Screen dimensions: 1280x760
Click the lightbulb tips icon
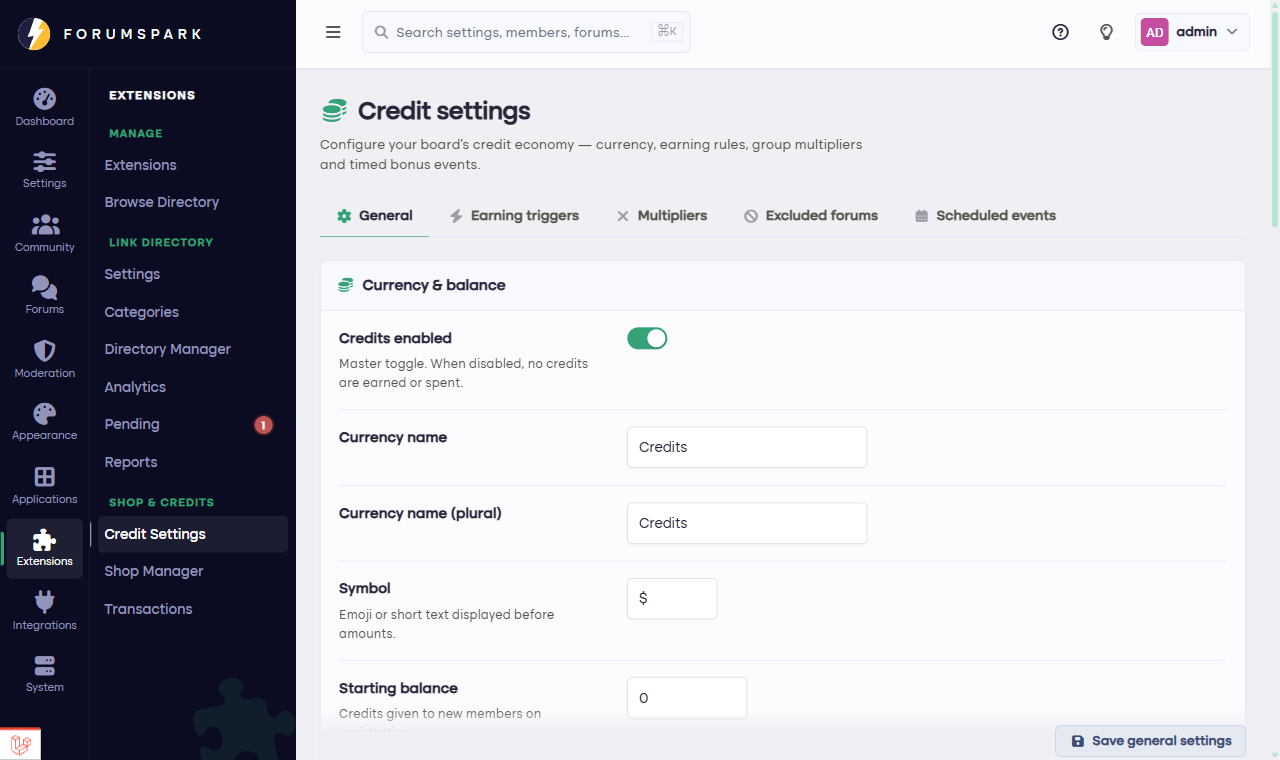(x=1106, y=32)
